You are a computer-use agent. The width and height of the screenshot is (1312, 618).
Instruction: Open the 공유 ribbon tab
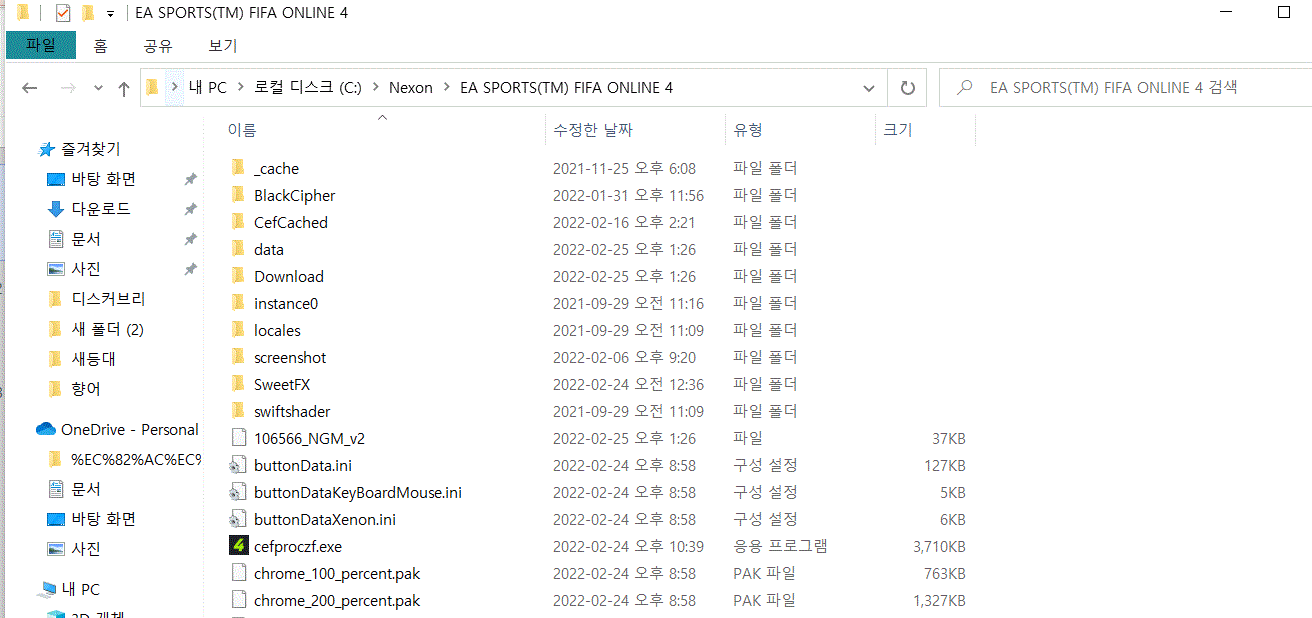(x=158, y=46)
